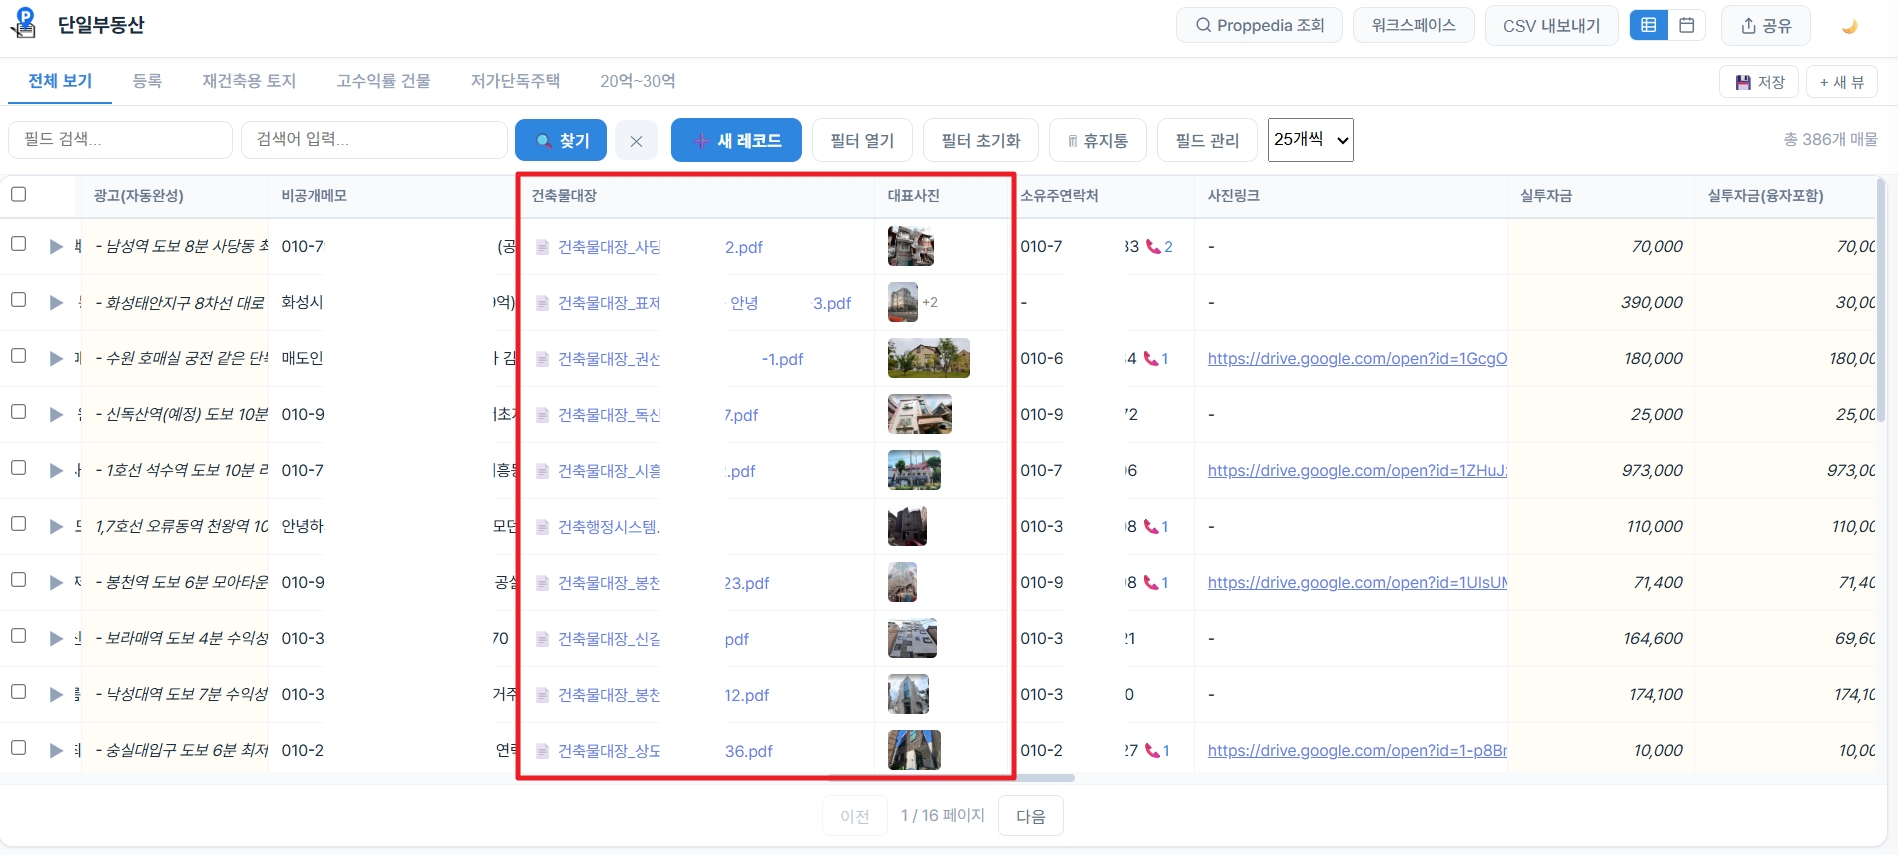
Task: Focus the 검색어 입력 input field
Action: point(374,139)
